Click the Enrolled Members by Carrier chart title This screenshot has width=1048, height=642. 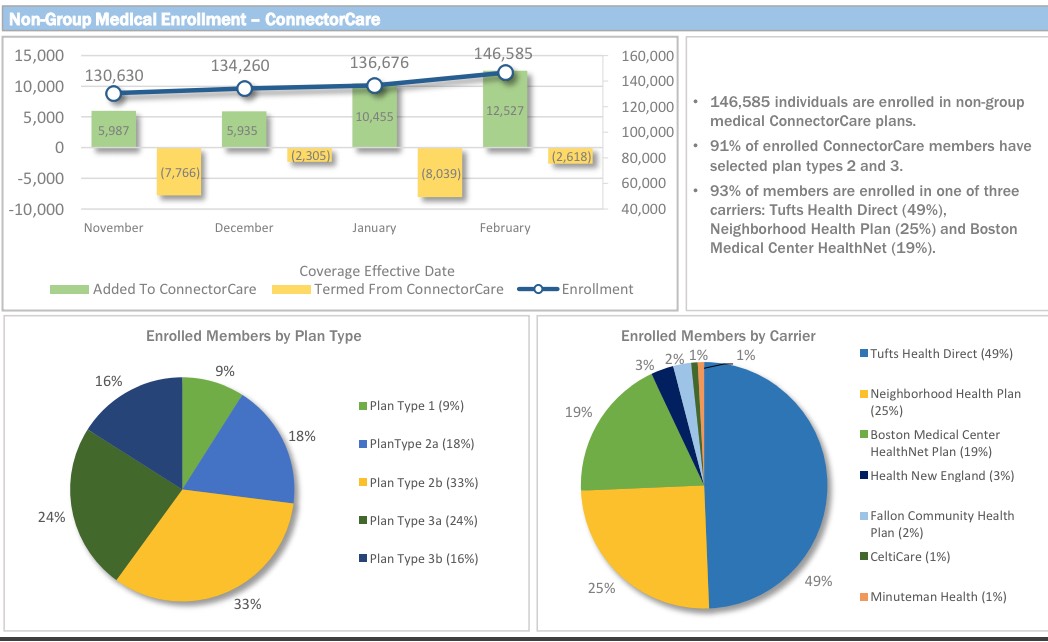coord(718,336)
